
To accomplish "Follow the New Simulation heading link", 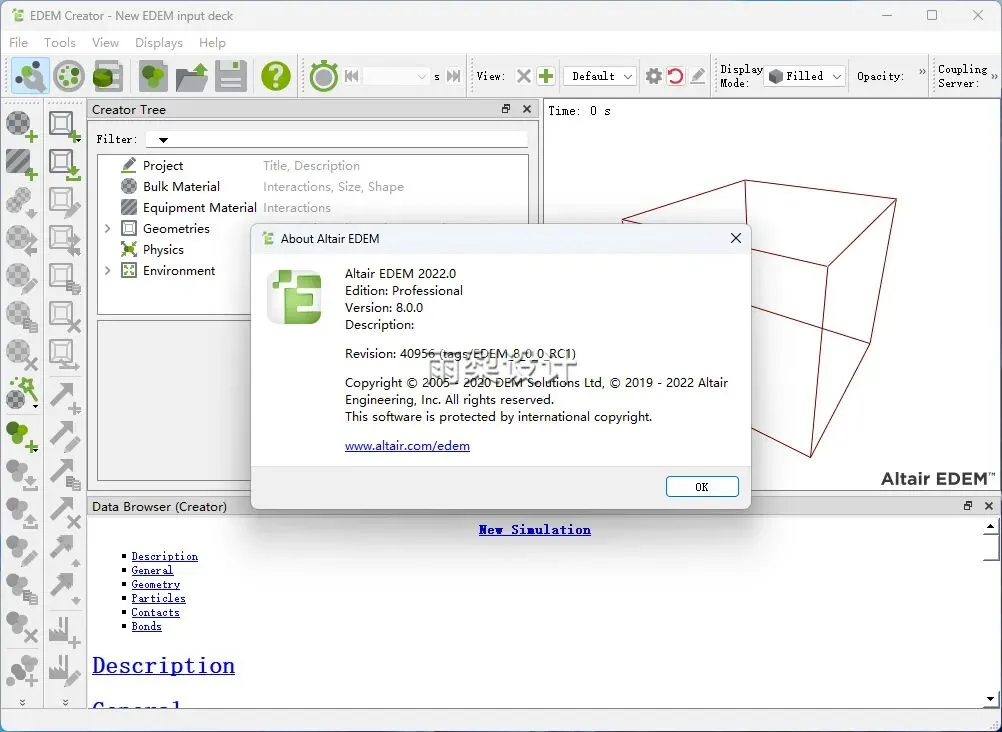I will (534, 529).
